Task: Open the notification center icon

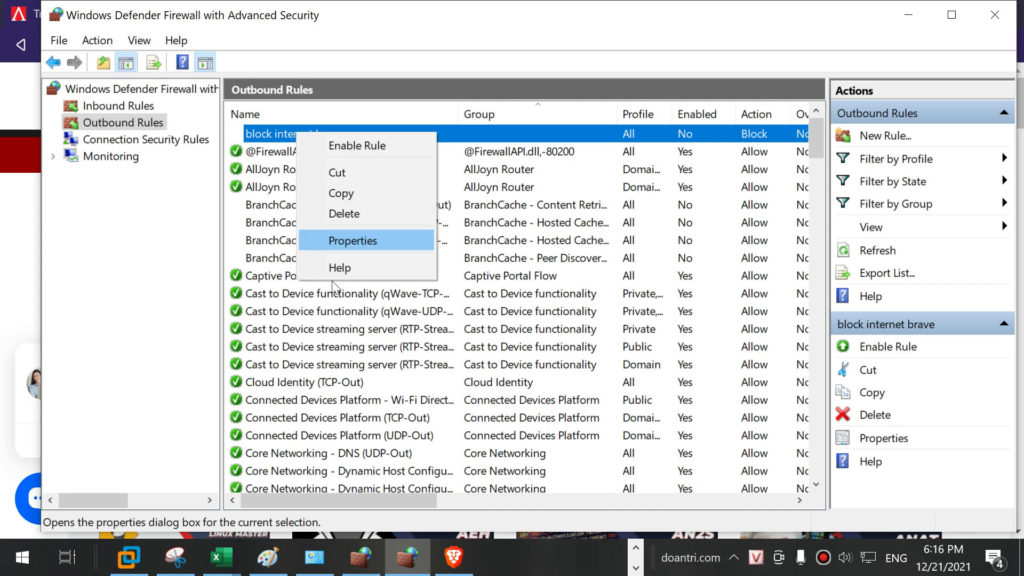Action: pos(995,558)
